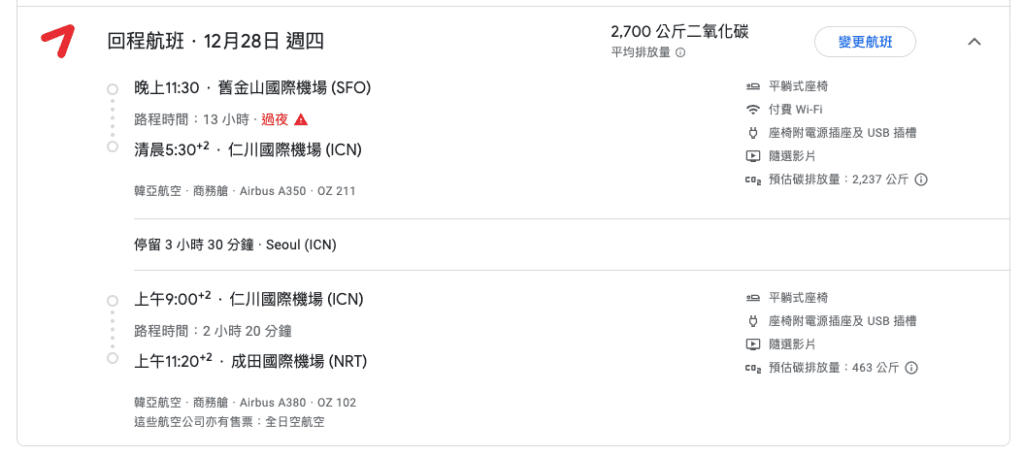Viewport: 1024px width, 458px height.
Task: Click the 變更航班 change flight button
Action: [865, 42]
